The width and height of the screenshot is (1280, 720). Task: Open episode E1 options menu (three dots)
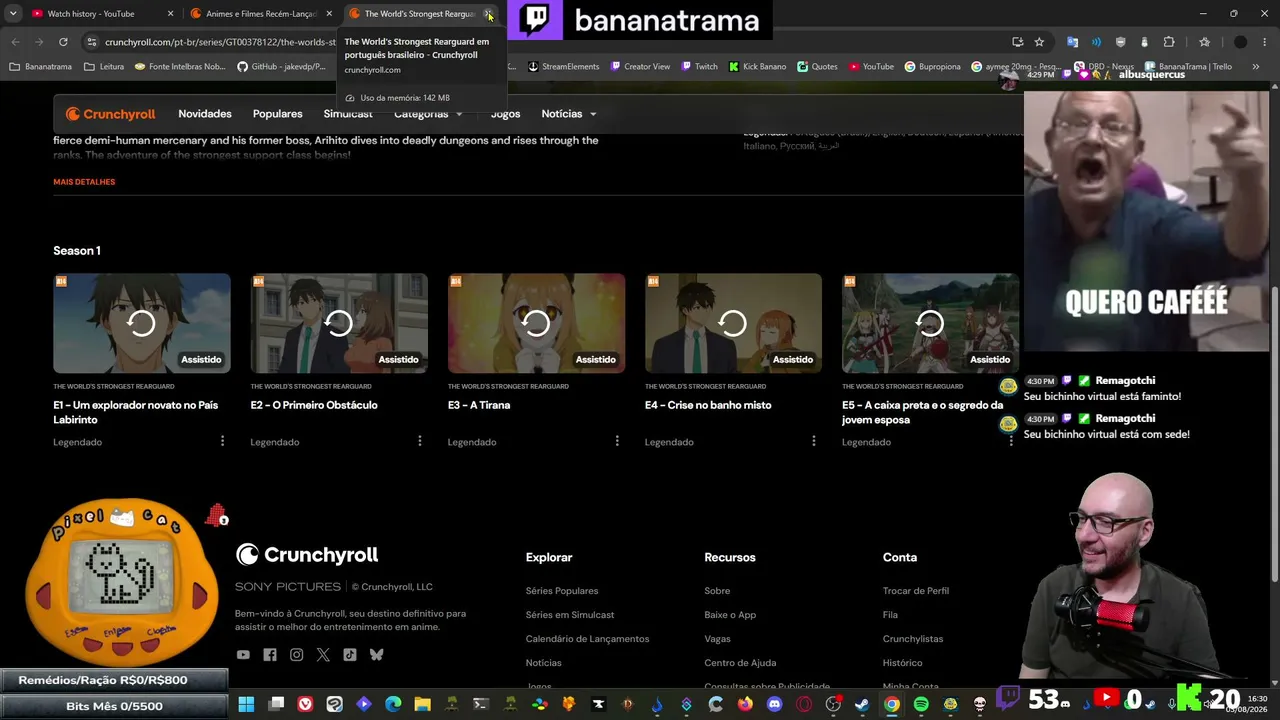222,441
